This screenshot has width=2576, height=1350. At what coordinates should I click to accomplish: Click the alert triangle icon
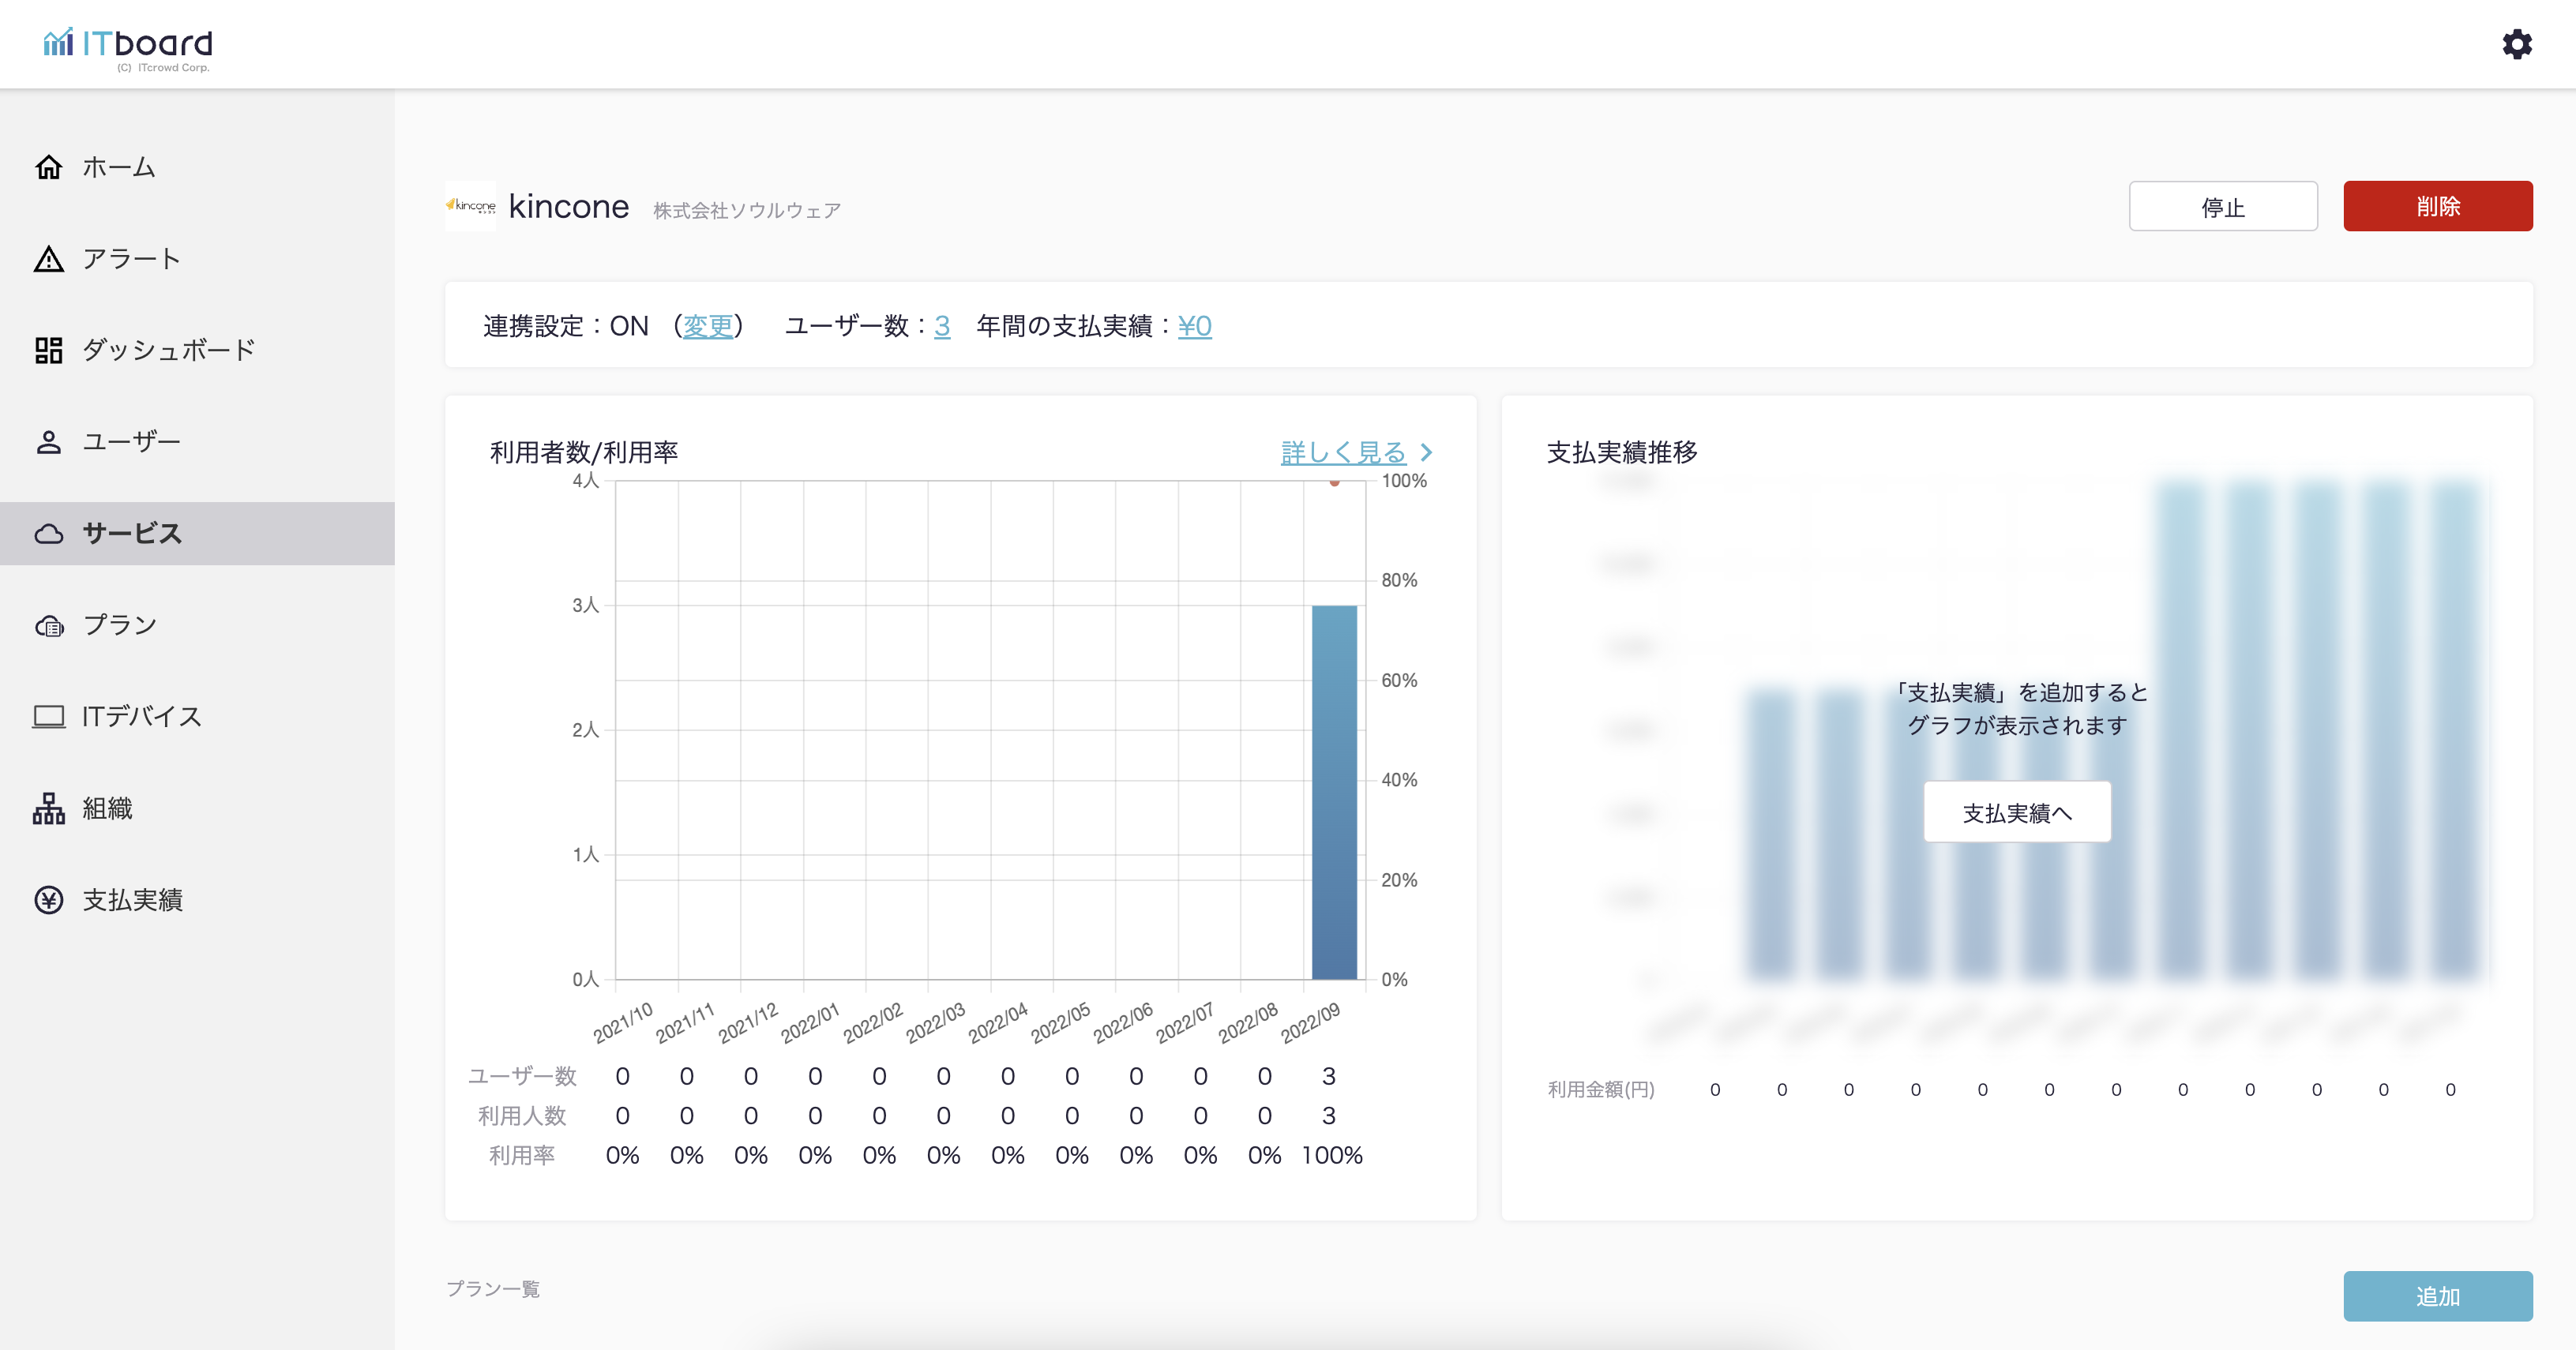48,259
